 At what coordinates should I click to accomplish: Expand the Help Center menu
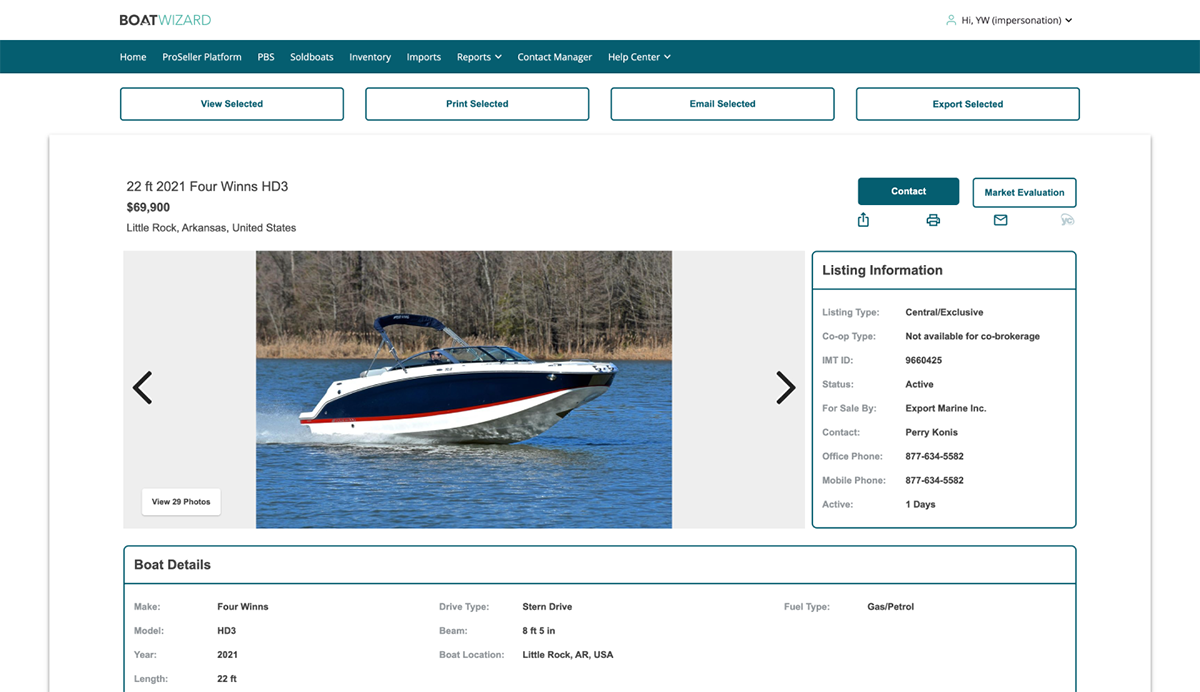639,57
